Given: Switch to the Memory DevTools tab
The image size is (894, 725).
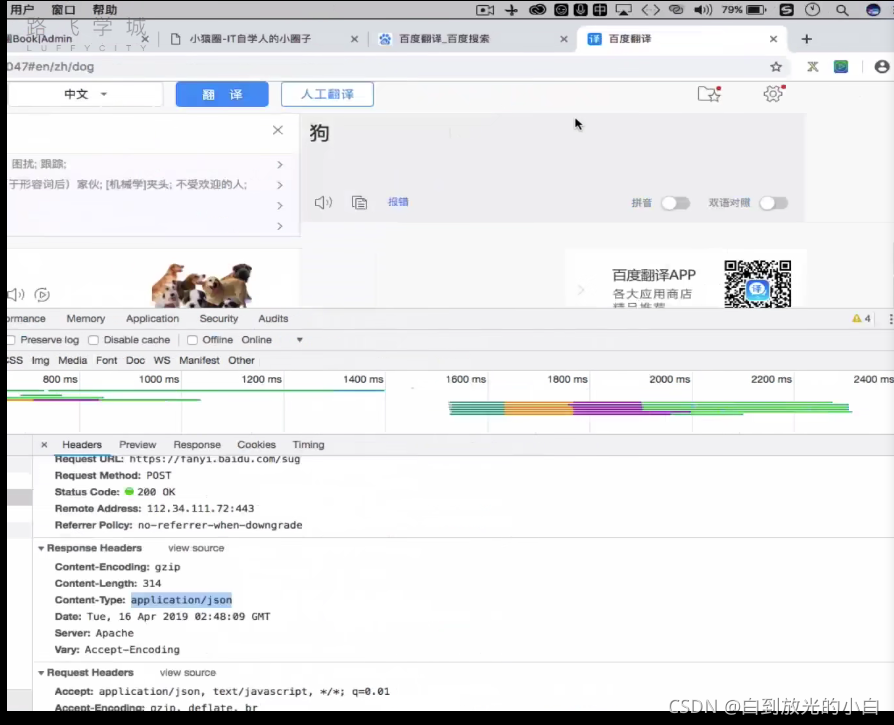Looking at the screenshot, I should point(86,319).
